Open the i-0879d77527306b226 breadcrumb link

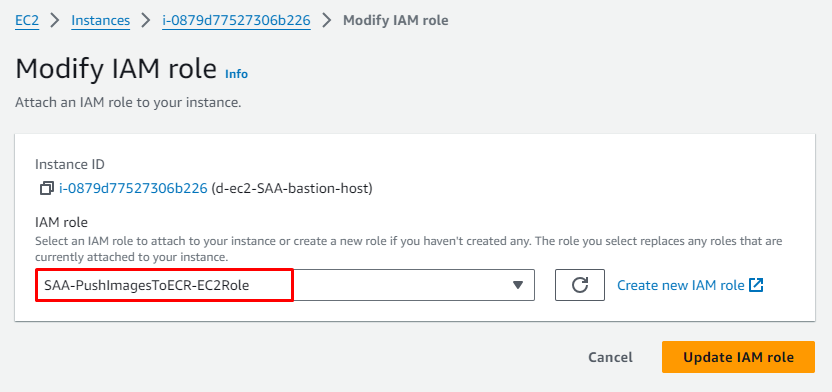(237, 21)
